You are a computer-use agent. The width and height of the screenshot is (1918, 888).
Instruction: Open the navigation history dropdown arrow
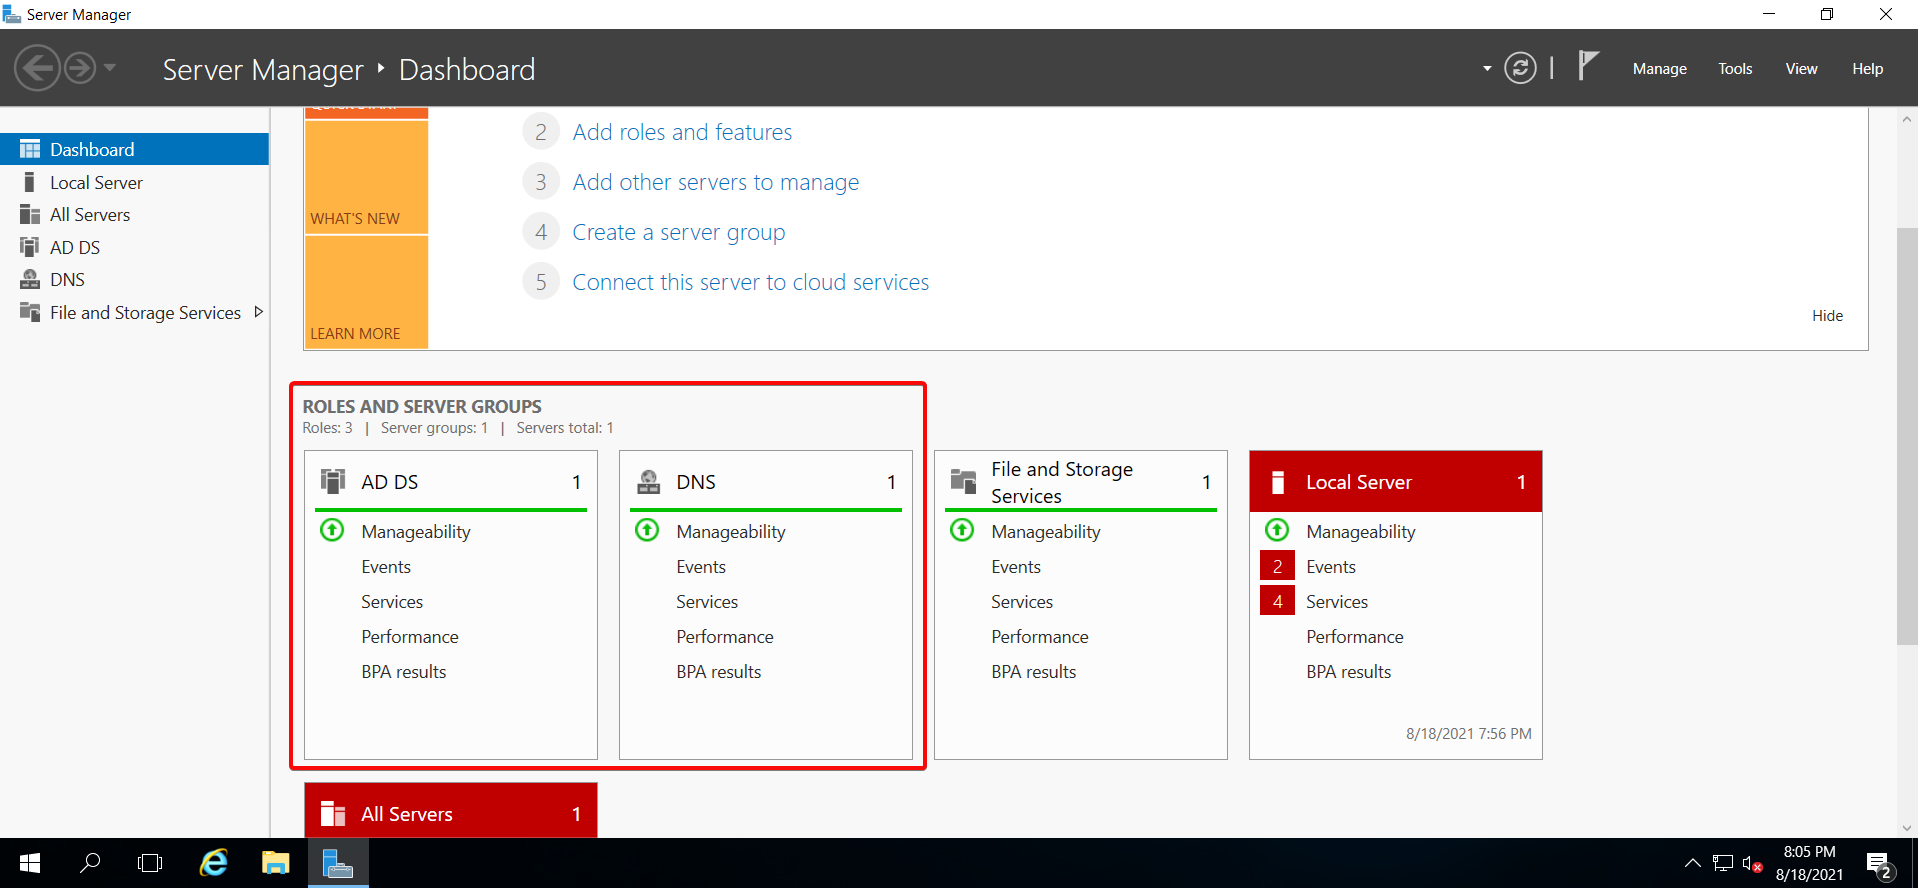click(x=110, y=68)
